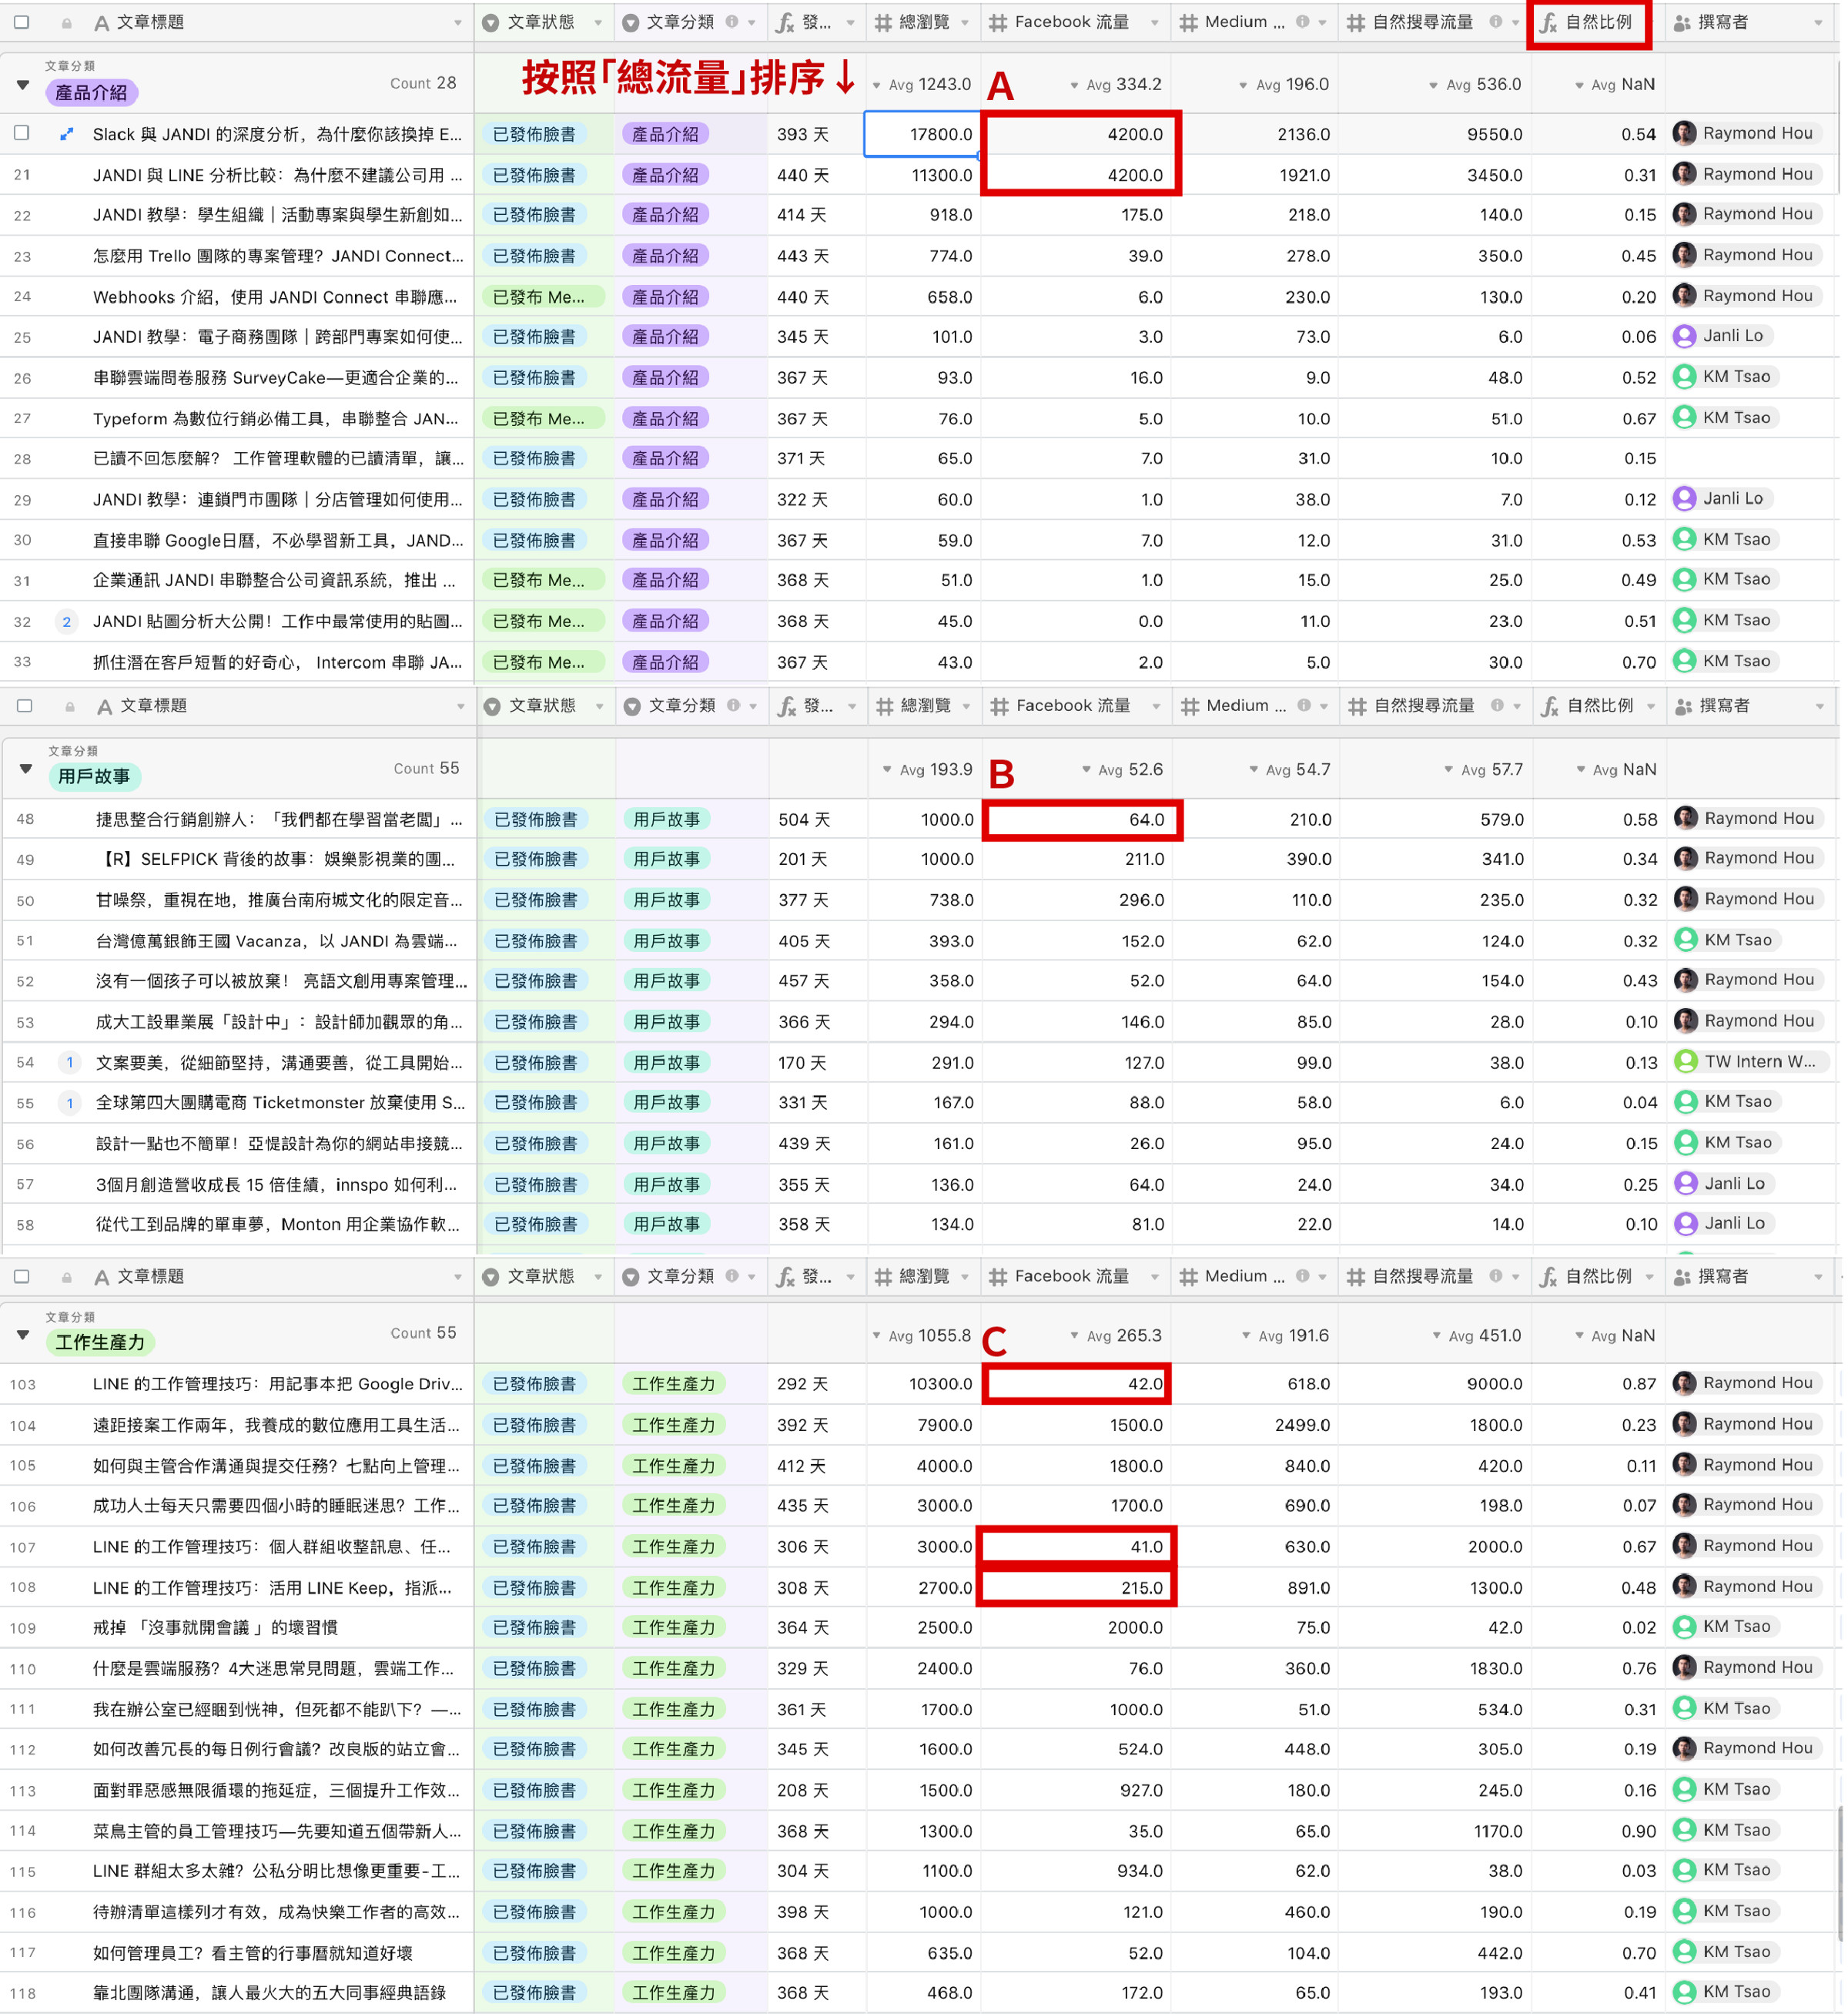Check the select-all checkbox in top header
This screenshot has height=2014, width=1848.
22,22
